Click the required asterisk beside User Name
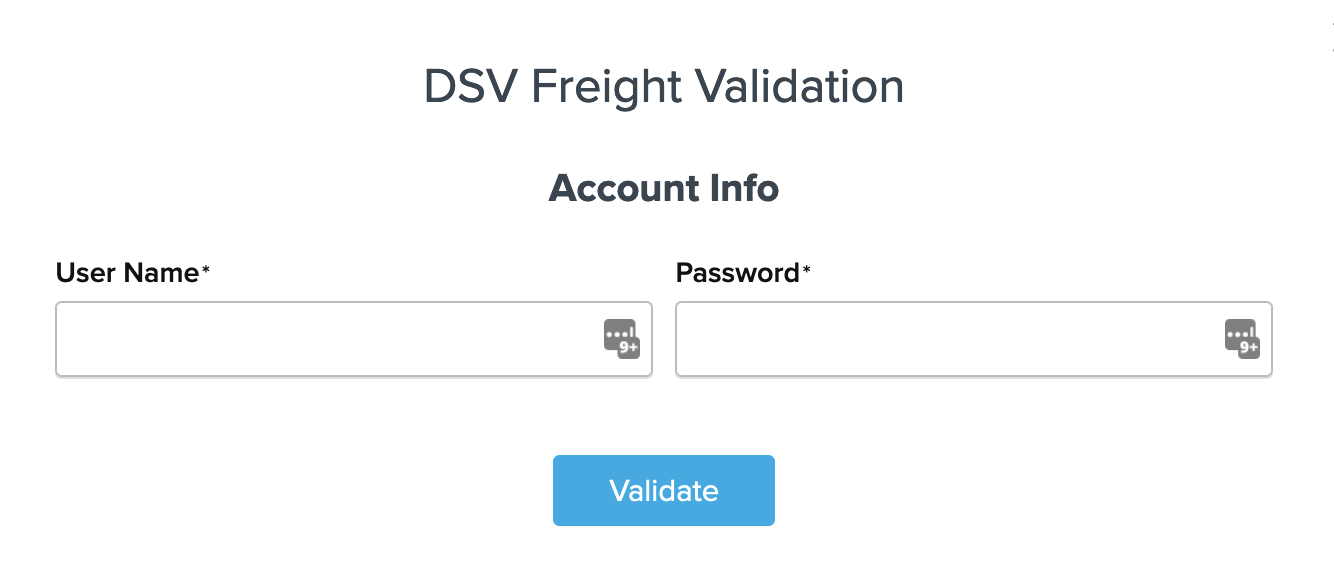This screenshot has height=588, width=1334. click(206, 270)
